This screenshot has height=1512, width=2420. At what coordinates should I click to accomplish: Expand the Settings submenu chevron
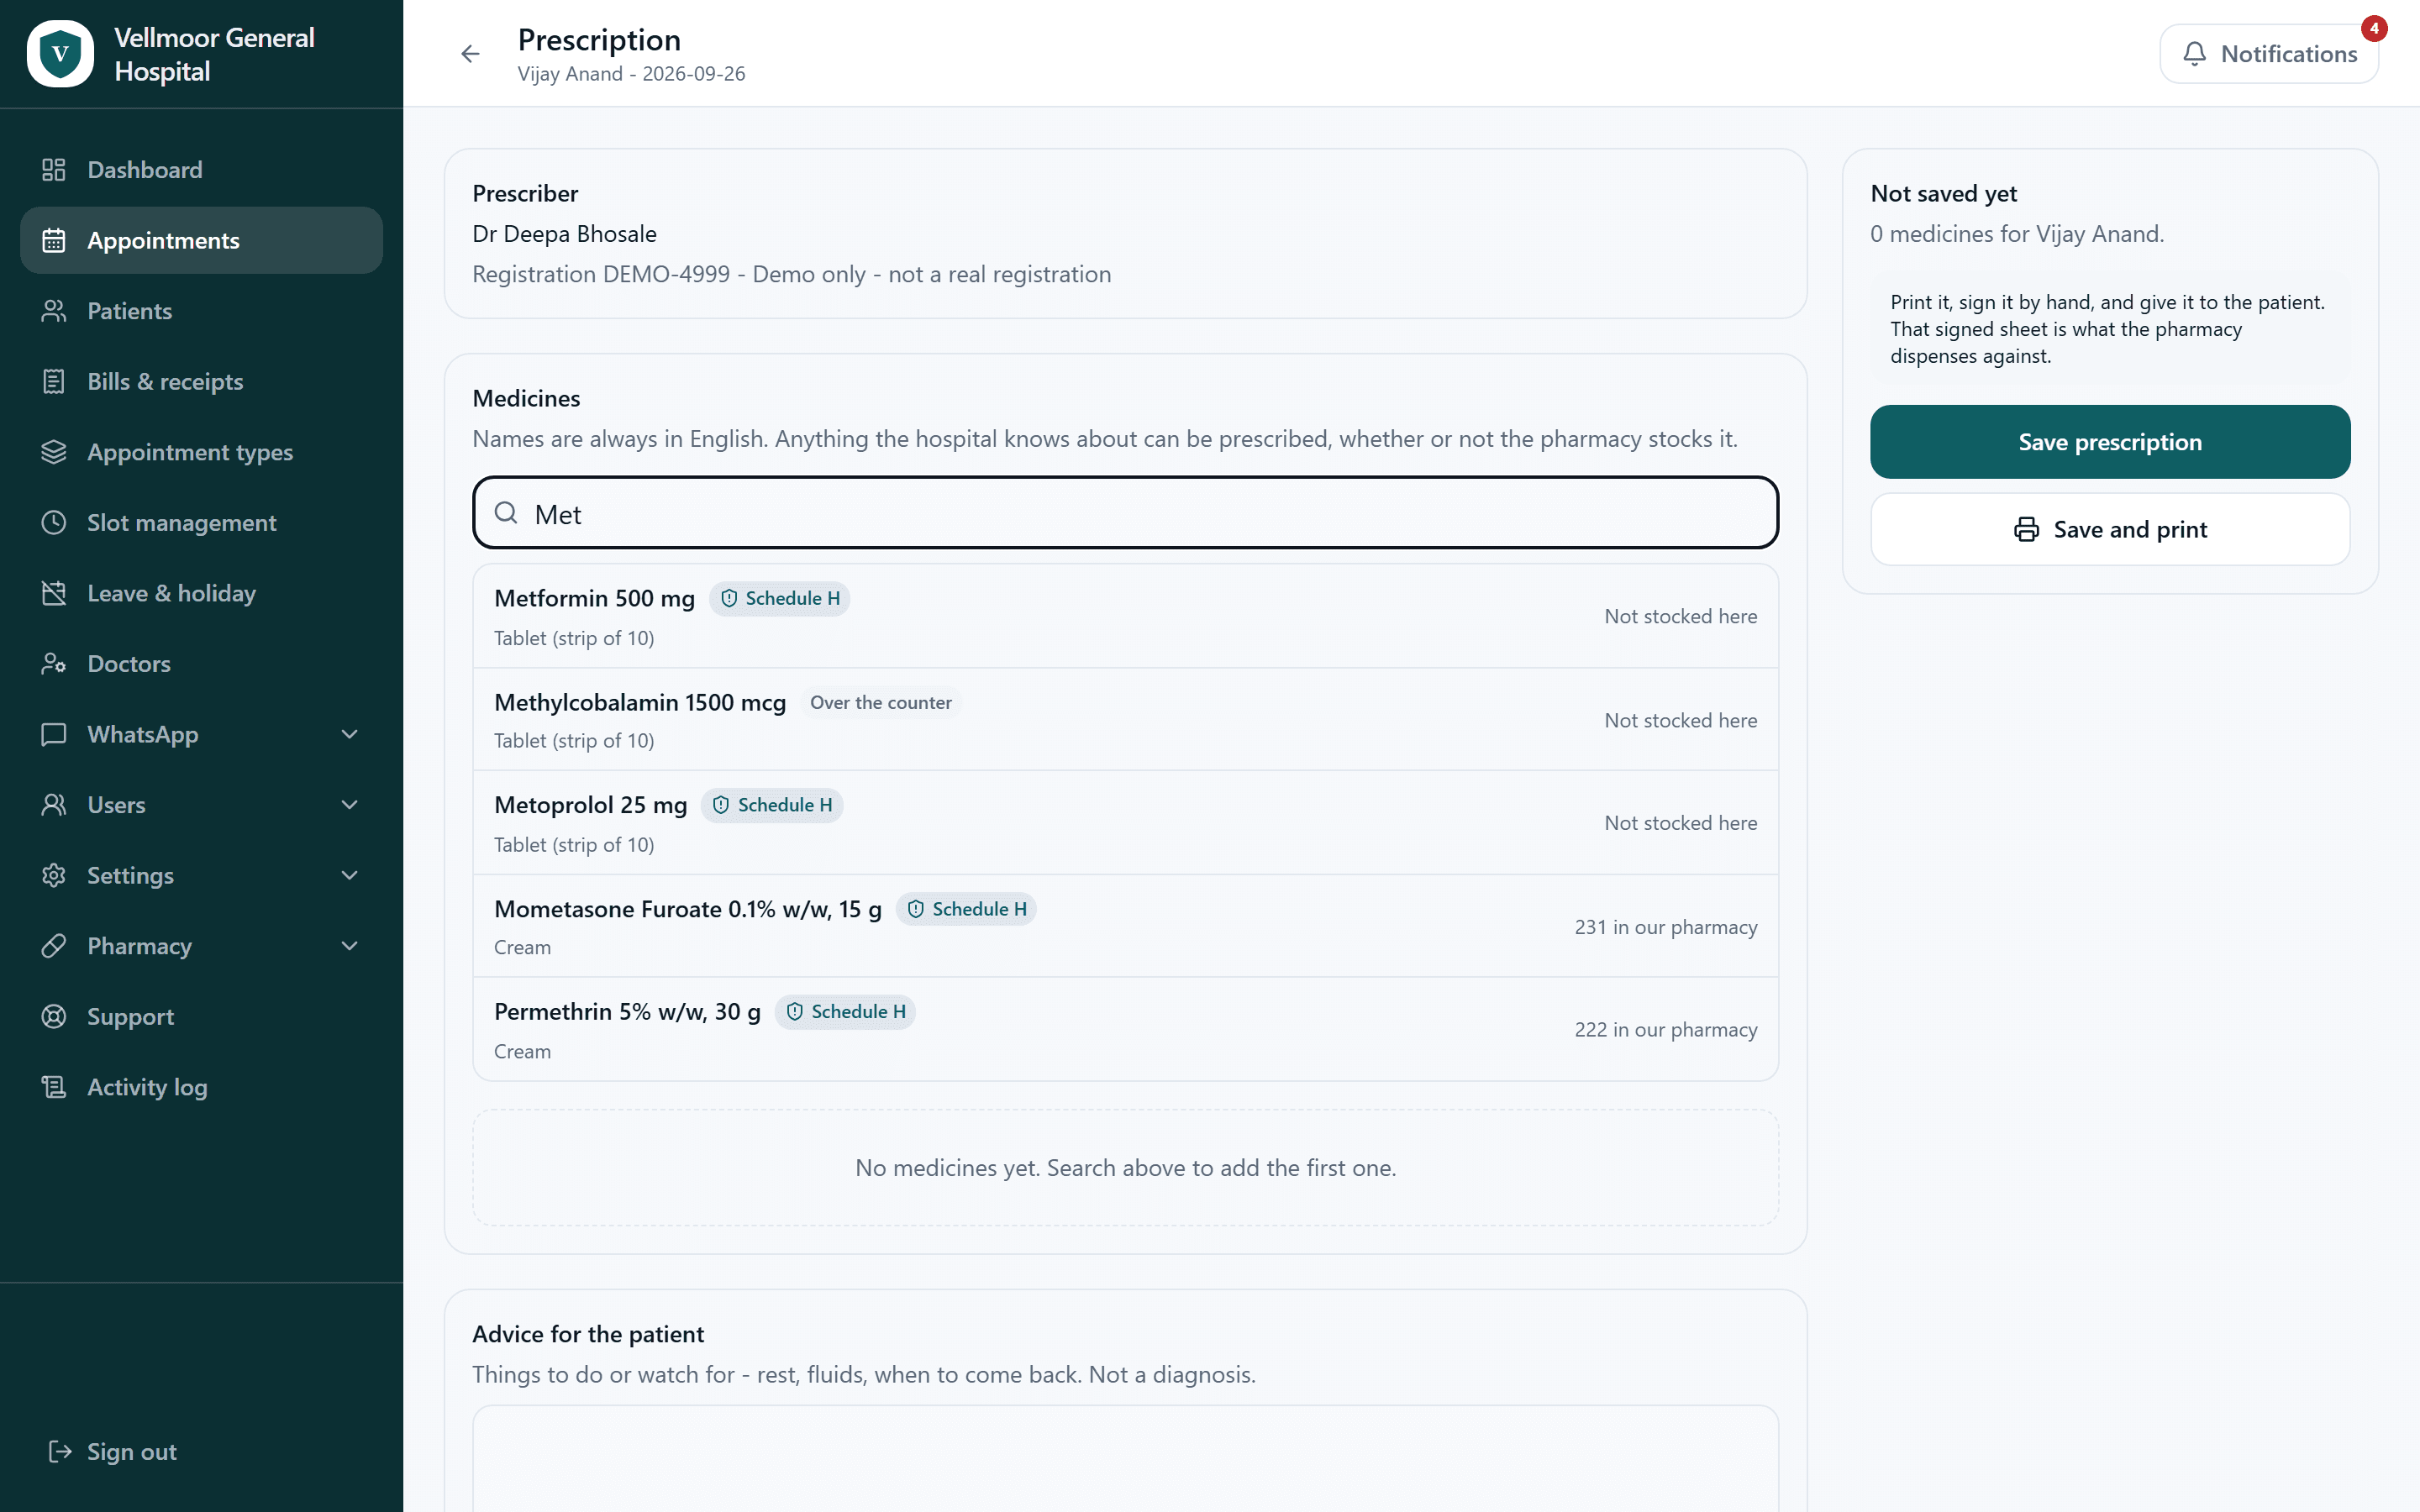pos(349,875)
